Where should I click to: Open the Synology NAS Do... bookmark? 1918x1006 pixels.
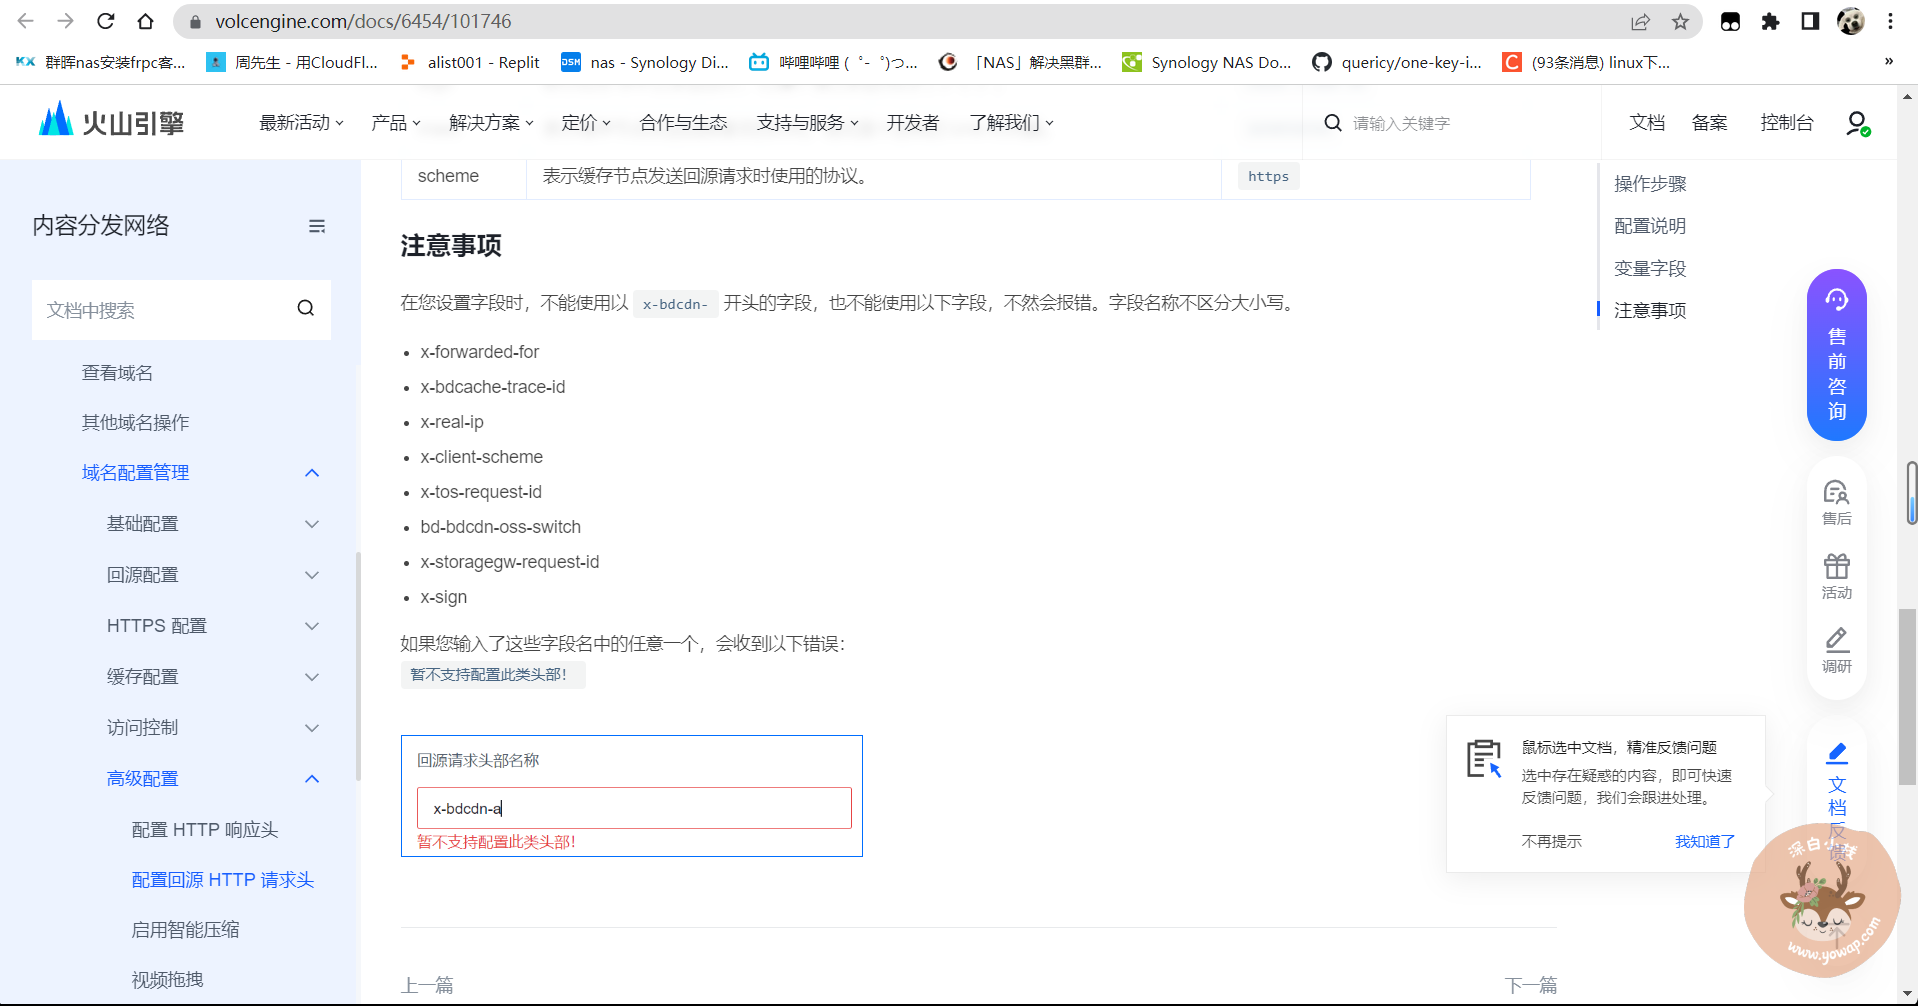(x=1207, y=62)
